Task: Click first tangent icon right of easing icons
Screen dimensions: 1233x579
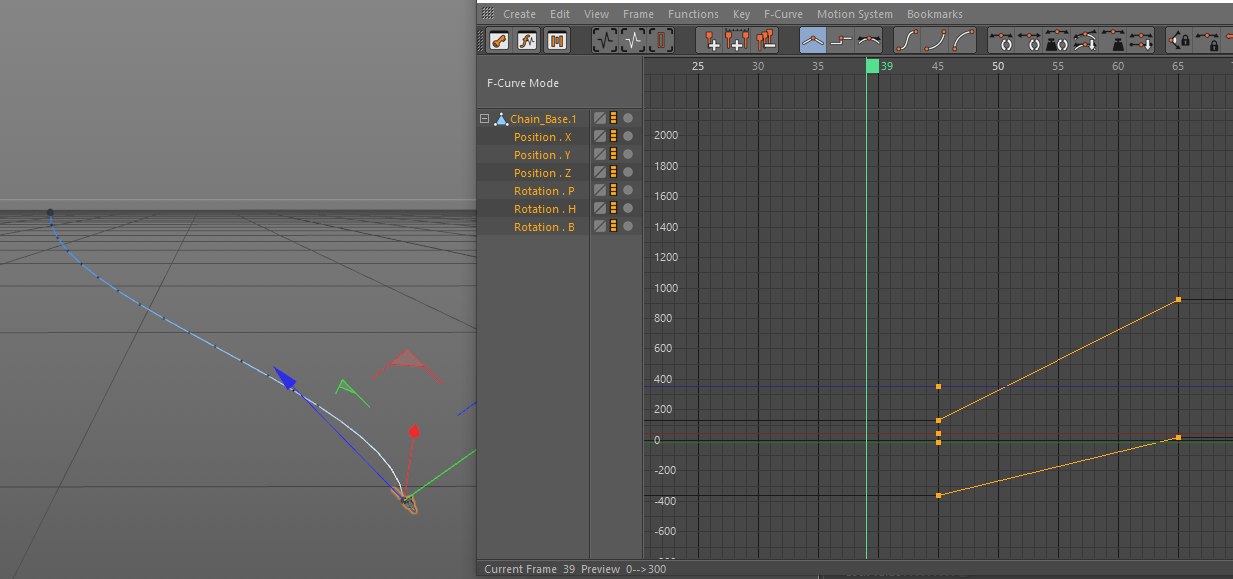Action: (1001, 41)
